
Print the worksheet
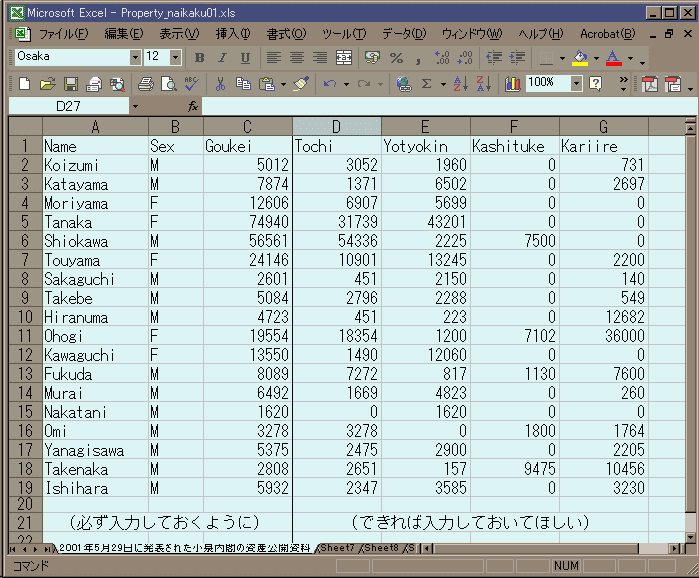click(145, 83)
